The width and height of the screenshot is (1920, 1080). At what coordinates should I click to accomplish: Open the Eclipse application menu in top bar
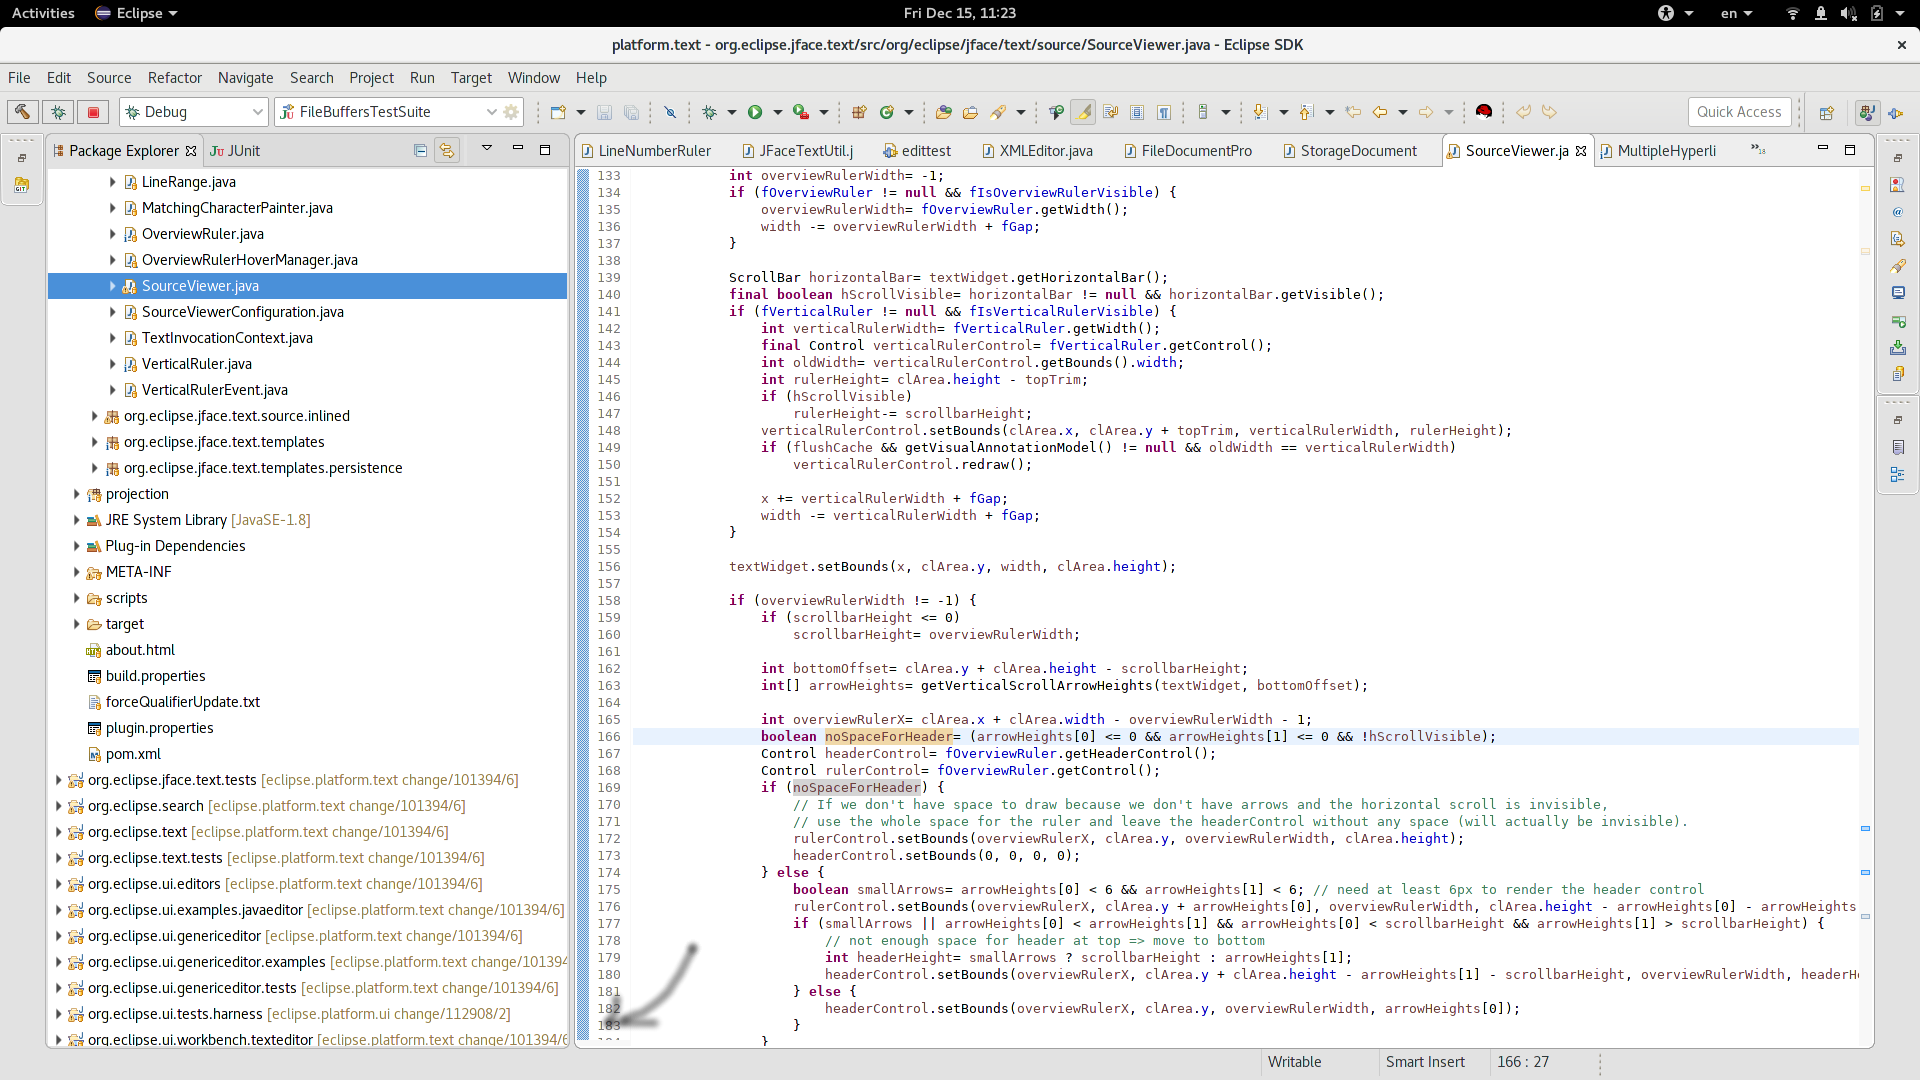coord(136,13)
